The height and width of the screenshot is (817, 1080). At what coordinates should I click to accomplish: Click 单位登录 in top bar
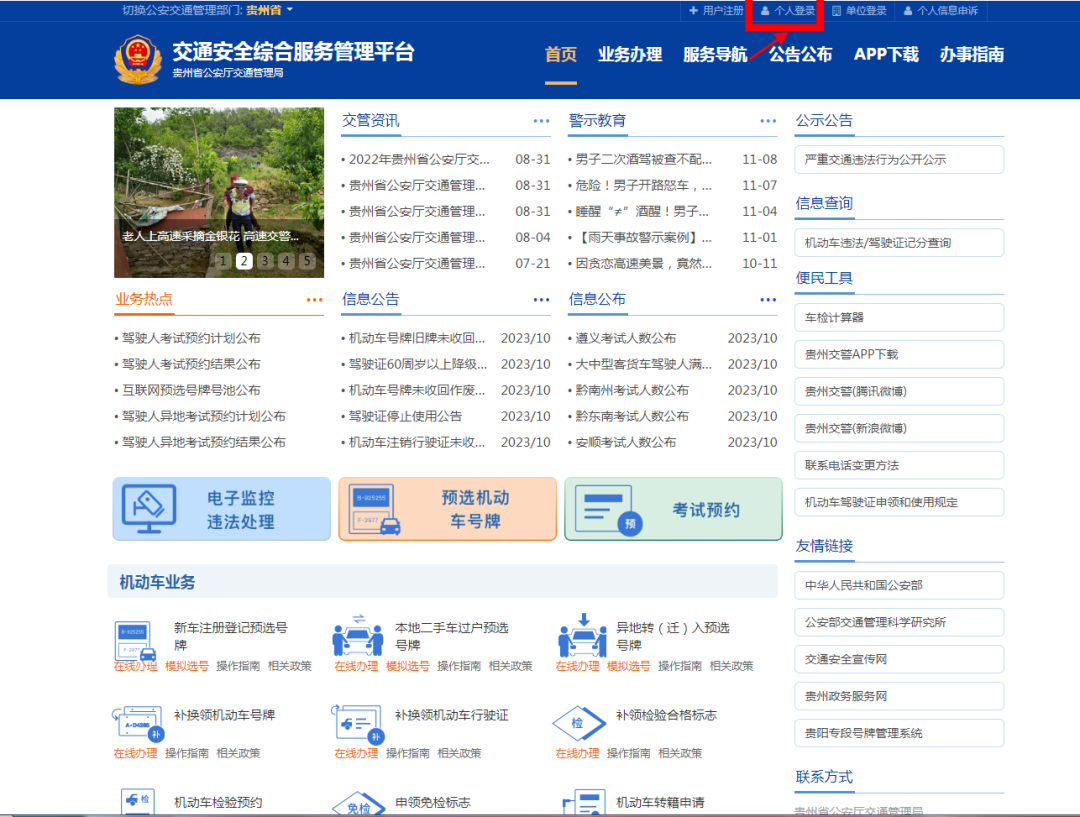pyautogui.click(x=859, y=10)
